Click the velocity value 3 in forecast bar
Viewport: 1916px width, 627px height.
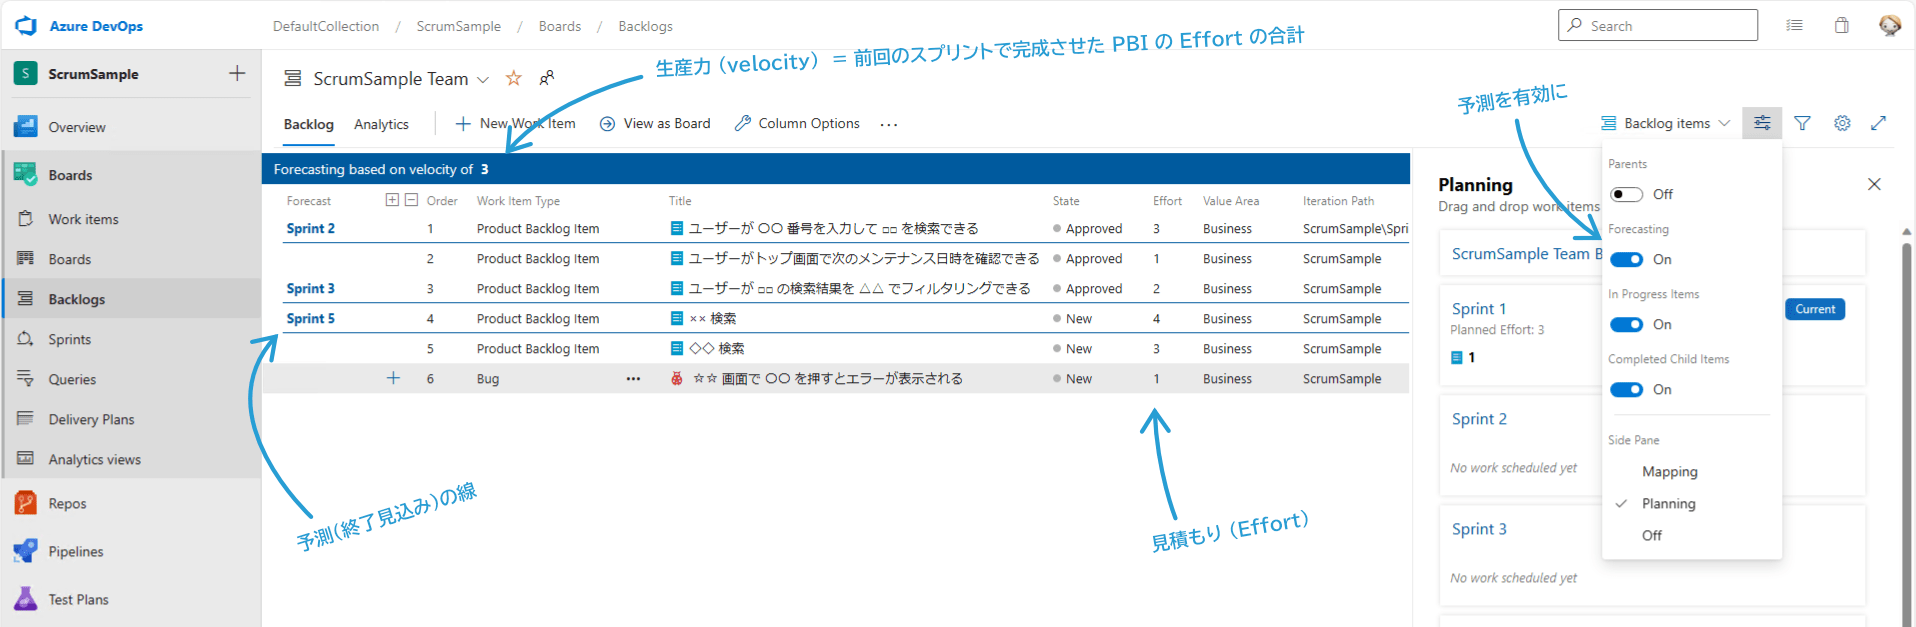tap(484, 169)
